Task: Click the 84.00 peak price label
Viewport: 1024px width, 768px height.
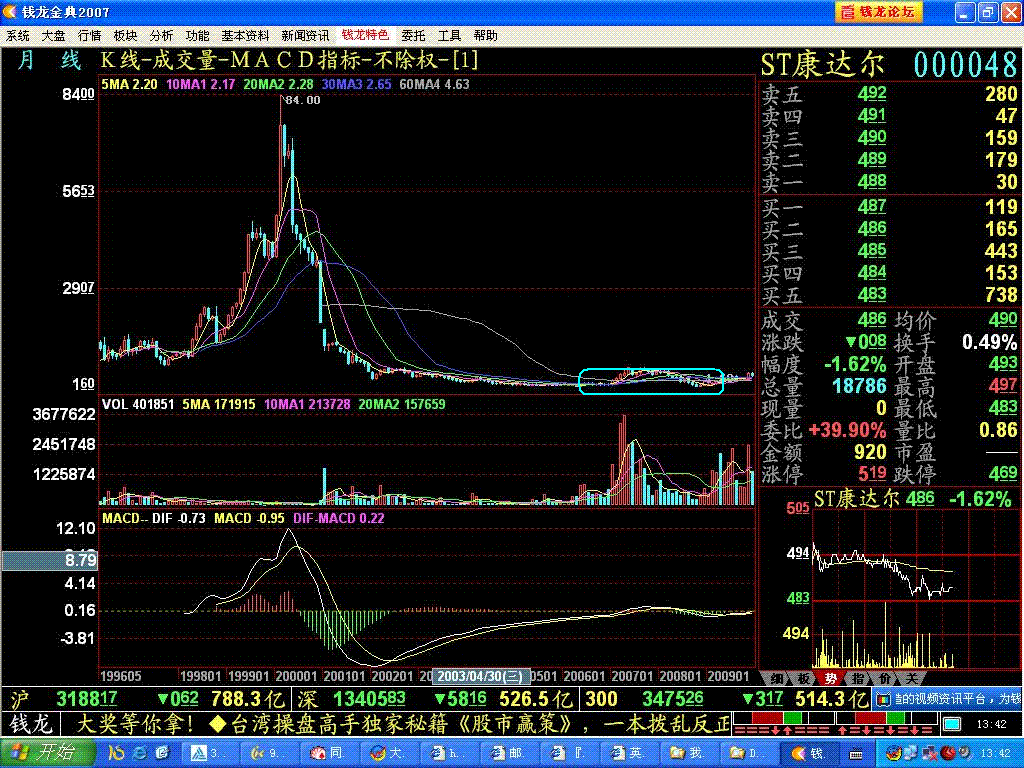Action: [x=302, y=100]
